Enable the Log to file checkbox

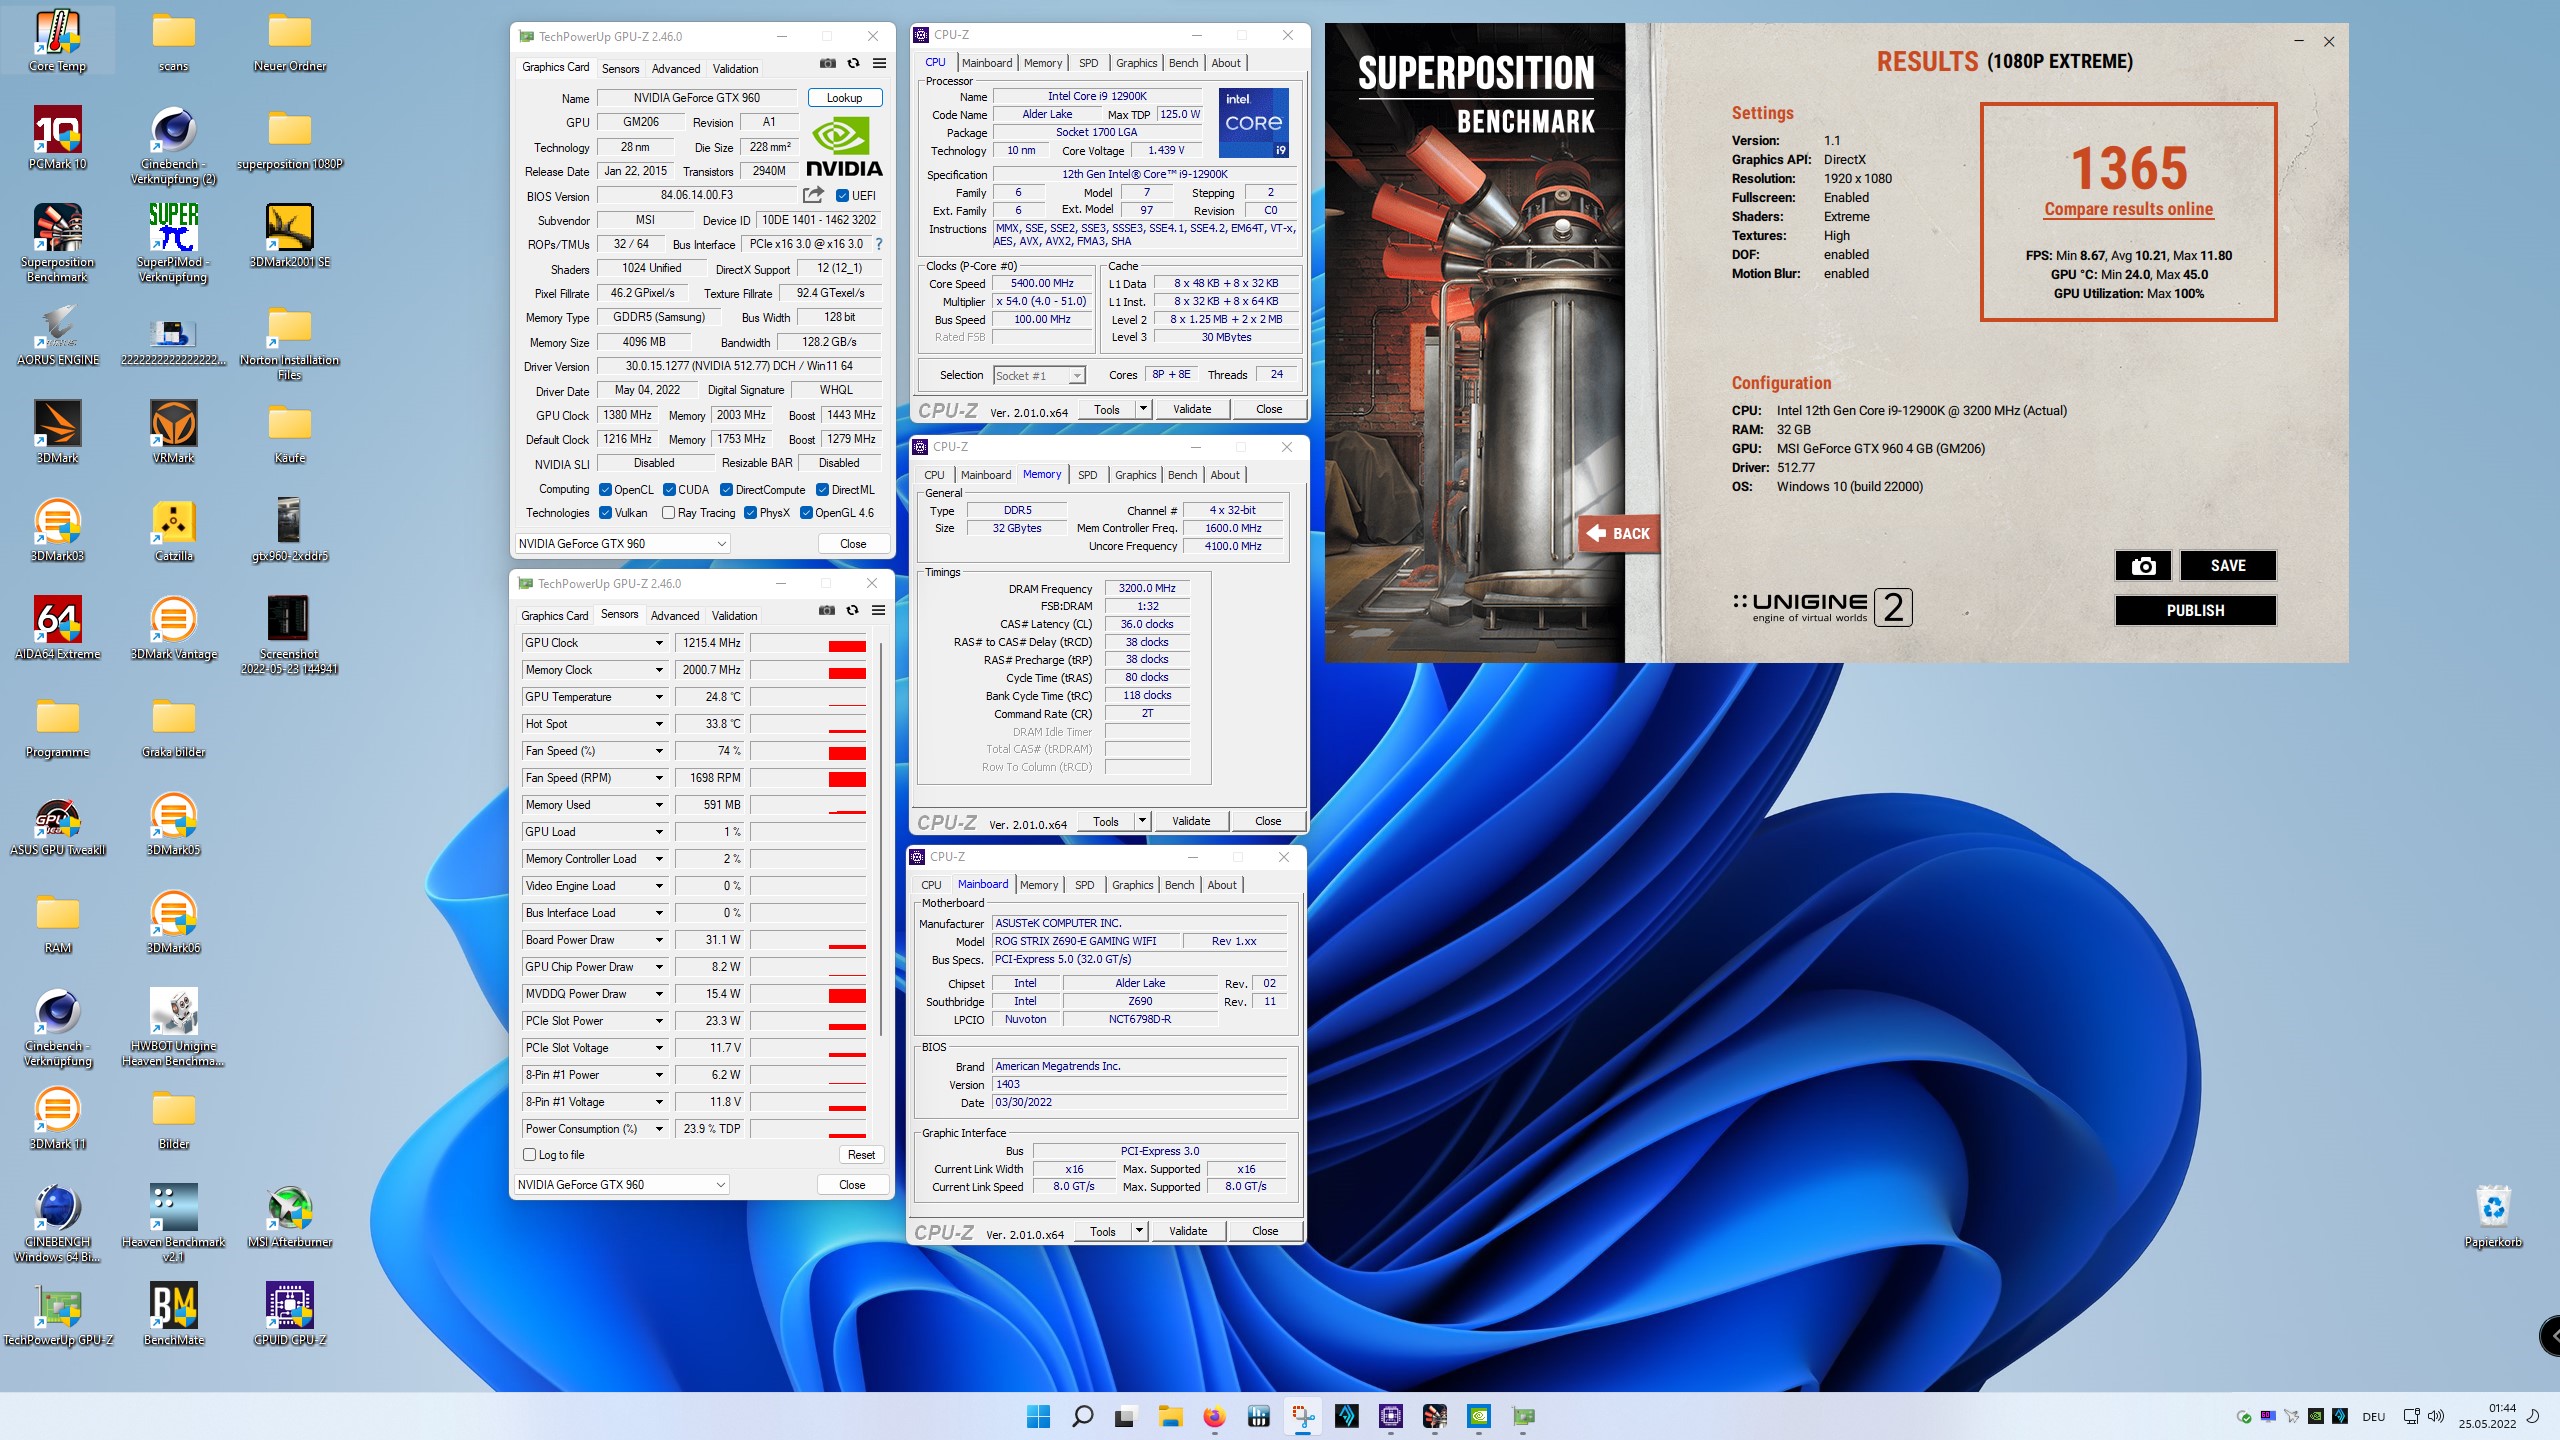(530, 1155)
